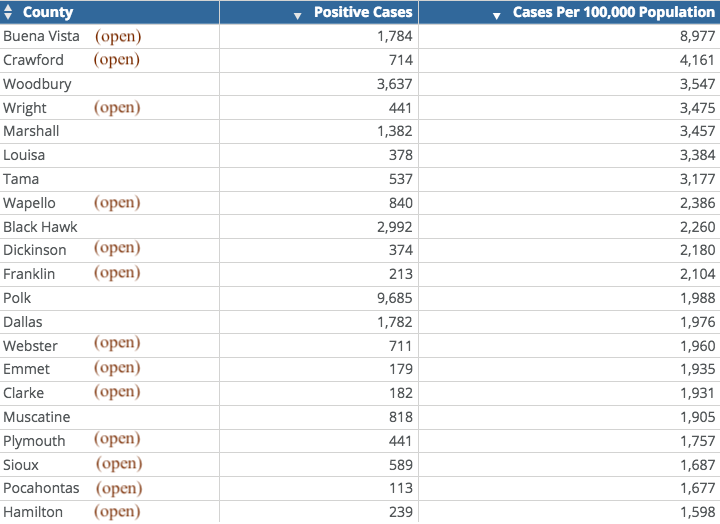
Task: Click the Positive Cases sort arrow
Action: [x=298, y=16]
